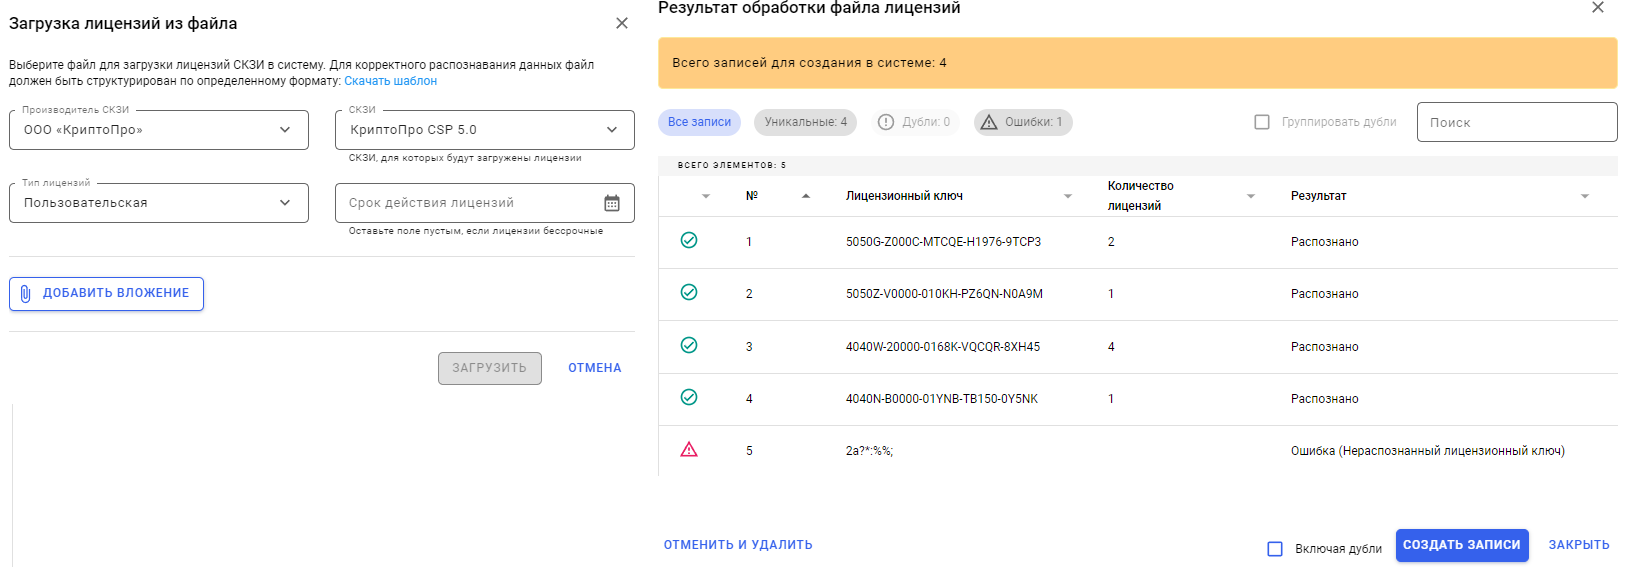The image size is (1630, 567).
Task: Select the Все записи filter tab
Action: click(x=699, y=122)
